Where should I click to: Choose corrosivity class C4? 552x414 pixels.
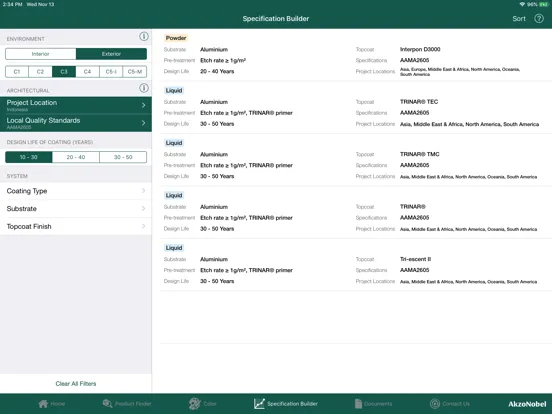(x=87, y=71)
